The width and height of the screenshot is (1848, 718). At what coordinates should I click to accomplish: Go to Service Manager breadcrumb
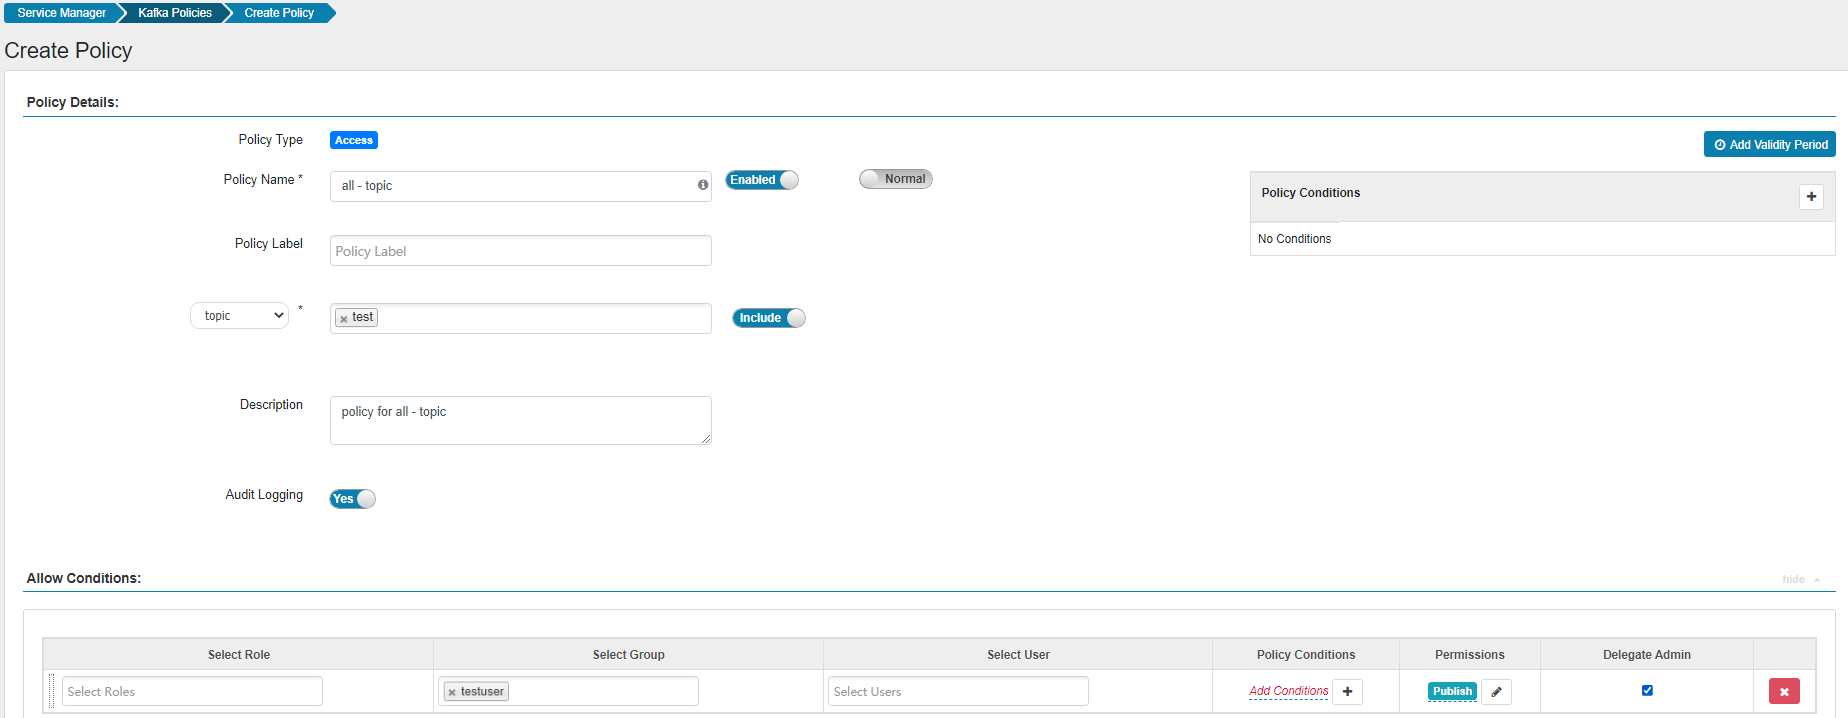click(61, 13)
